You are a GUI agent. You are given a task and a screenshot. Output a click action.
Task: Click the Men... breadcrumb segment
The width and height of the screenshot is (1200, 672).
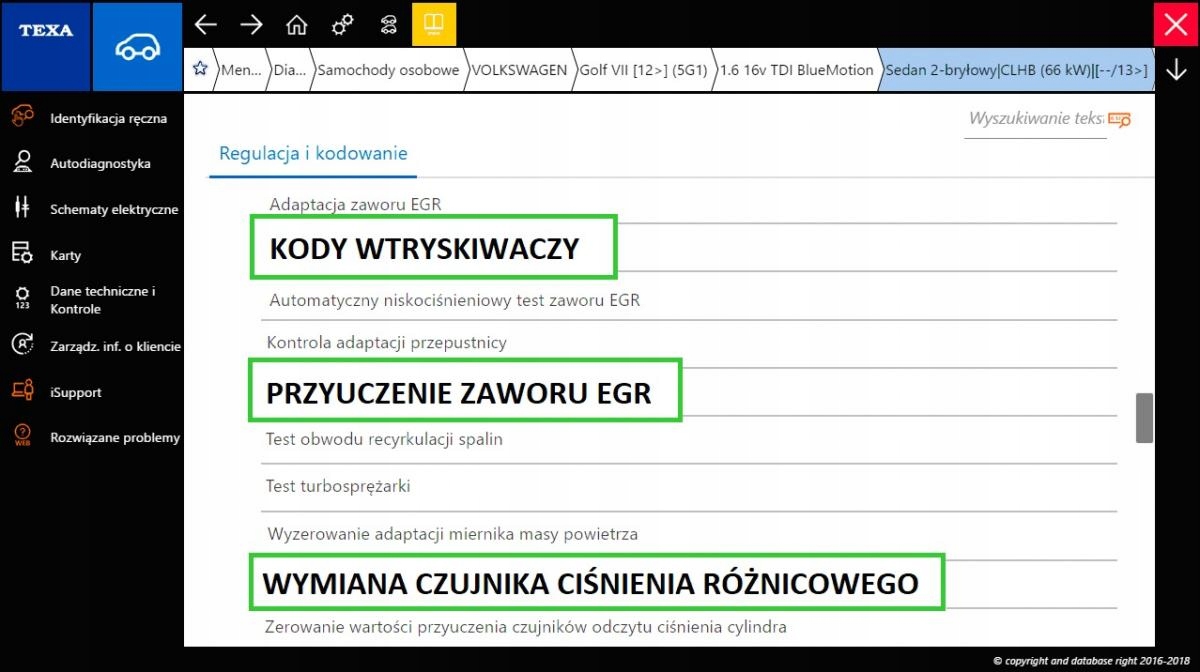pos(240,70)
